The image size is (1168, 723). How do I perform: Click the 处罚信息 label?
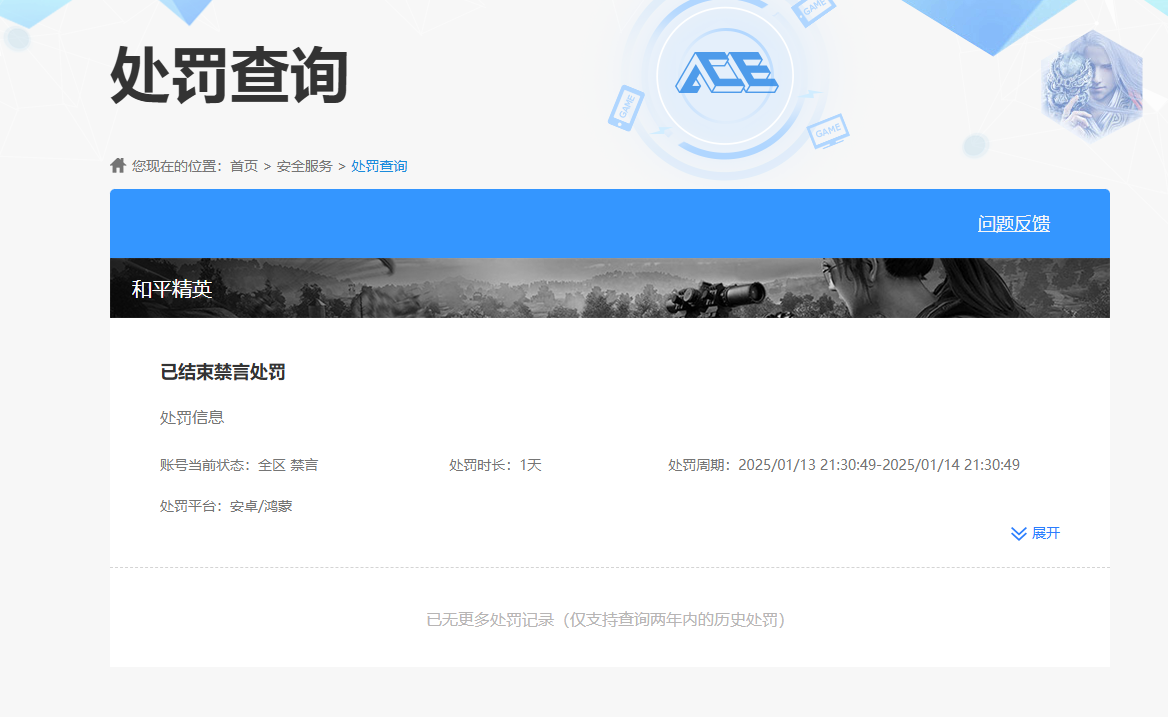(x=192, y=418)
